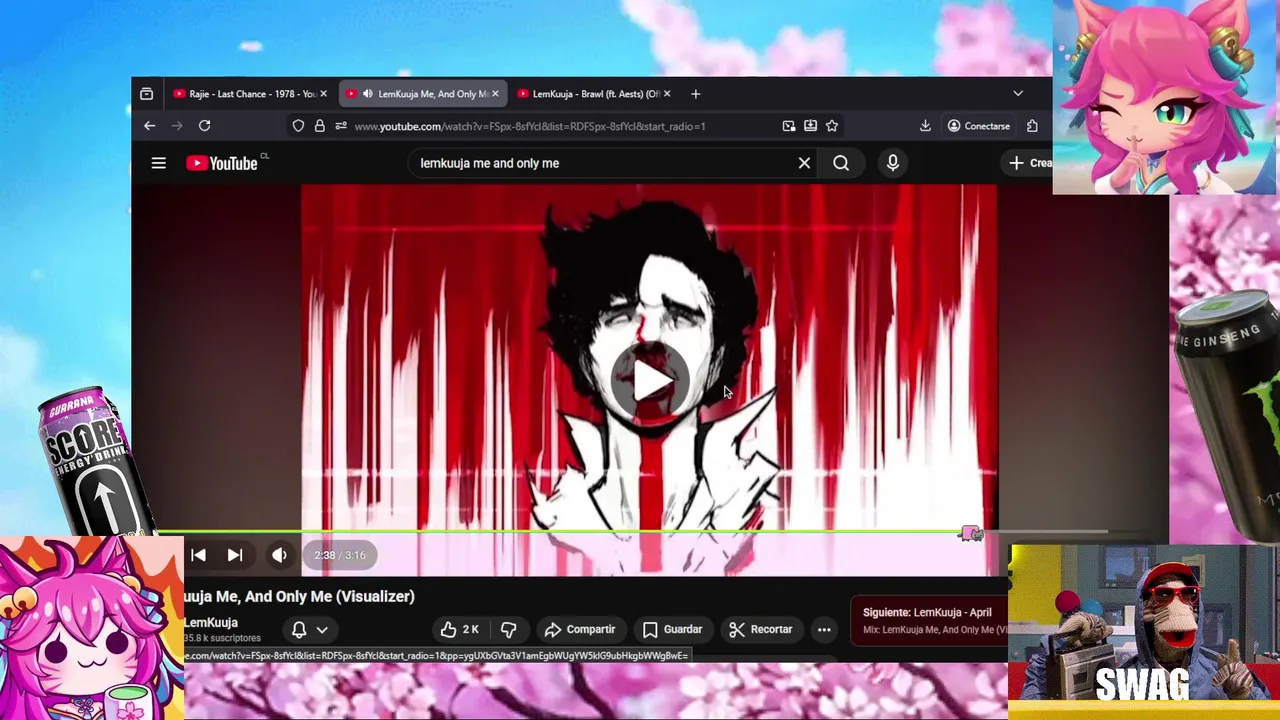
Task: Dislike the video with thumbs down
Action: [x=508, y=629]
